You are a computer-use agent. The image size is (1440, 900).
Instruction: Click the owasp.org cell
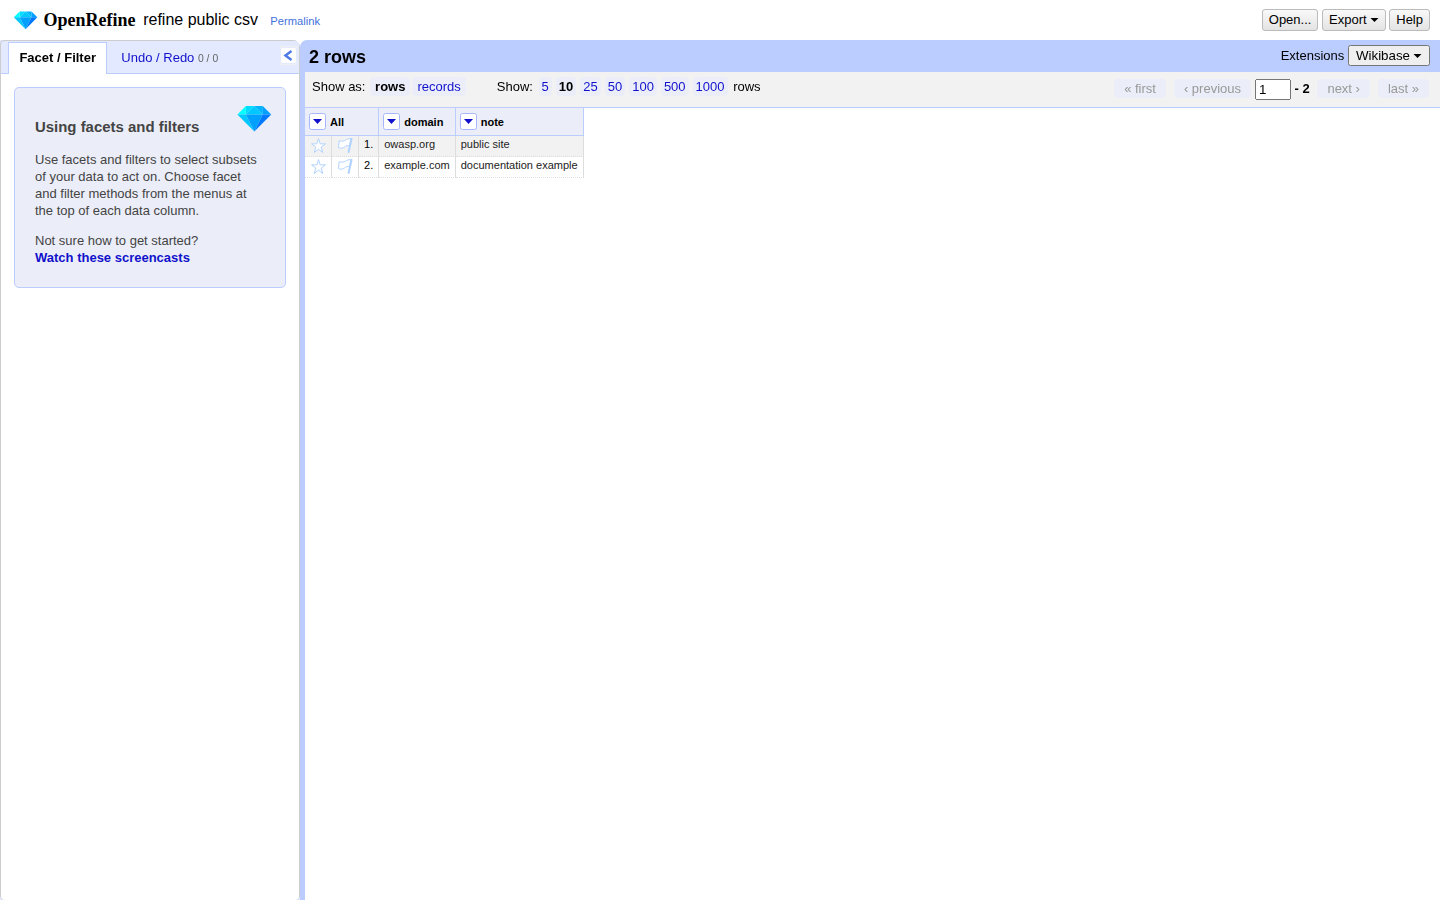(x=417, y=145)
